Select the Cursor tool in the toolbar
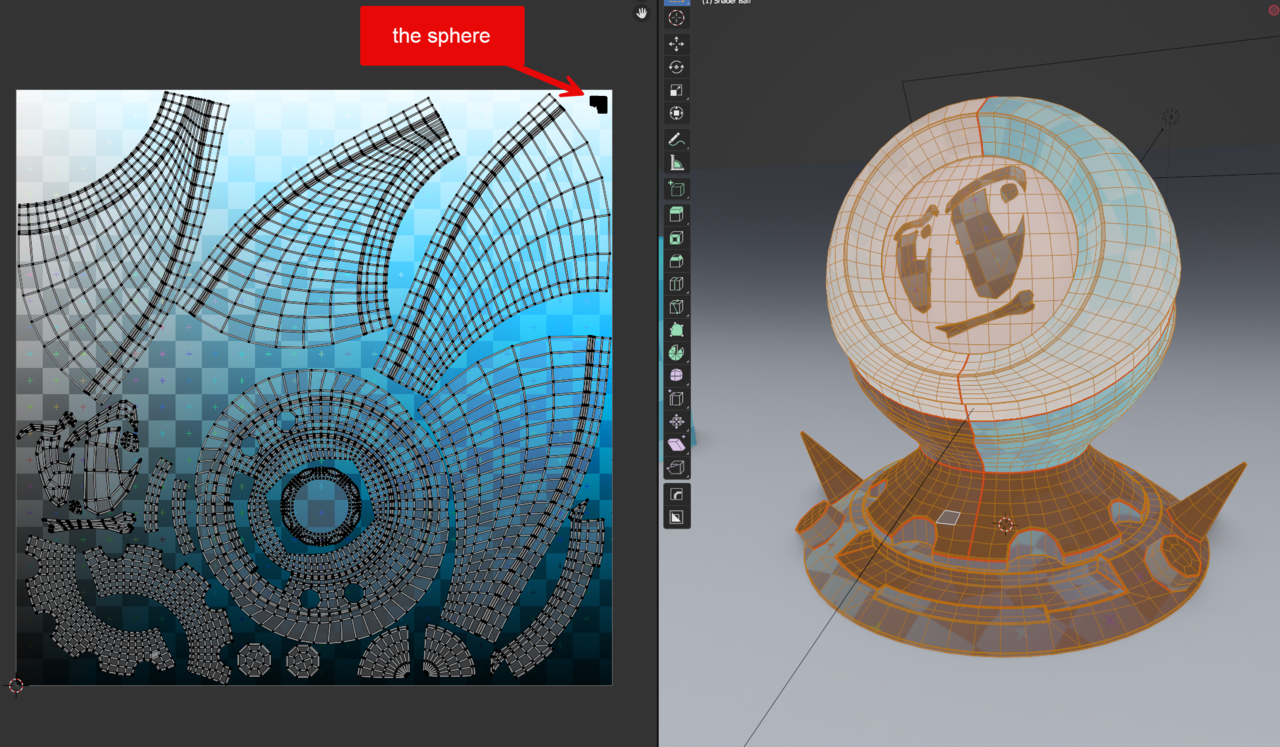The image size is (1280, 747). pos(677,18)
